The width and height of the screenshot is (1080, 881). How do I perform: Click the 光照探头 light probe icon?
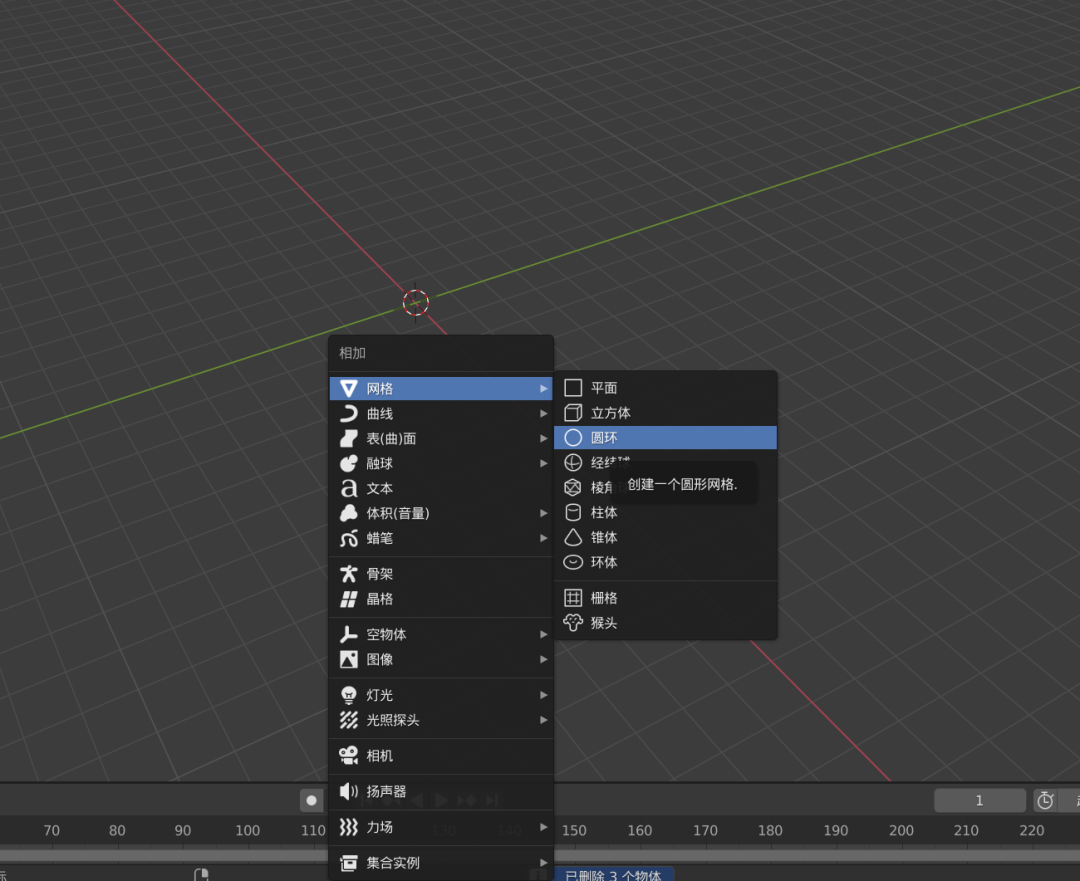coord(349,720)
